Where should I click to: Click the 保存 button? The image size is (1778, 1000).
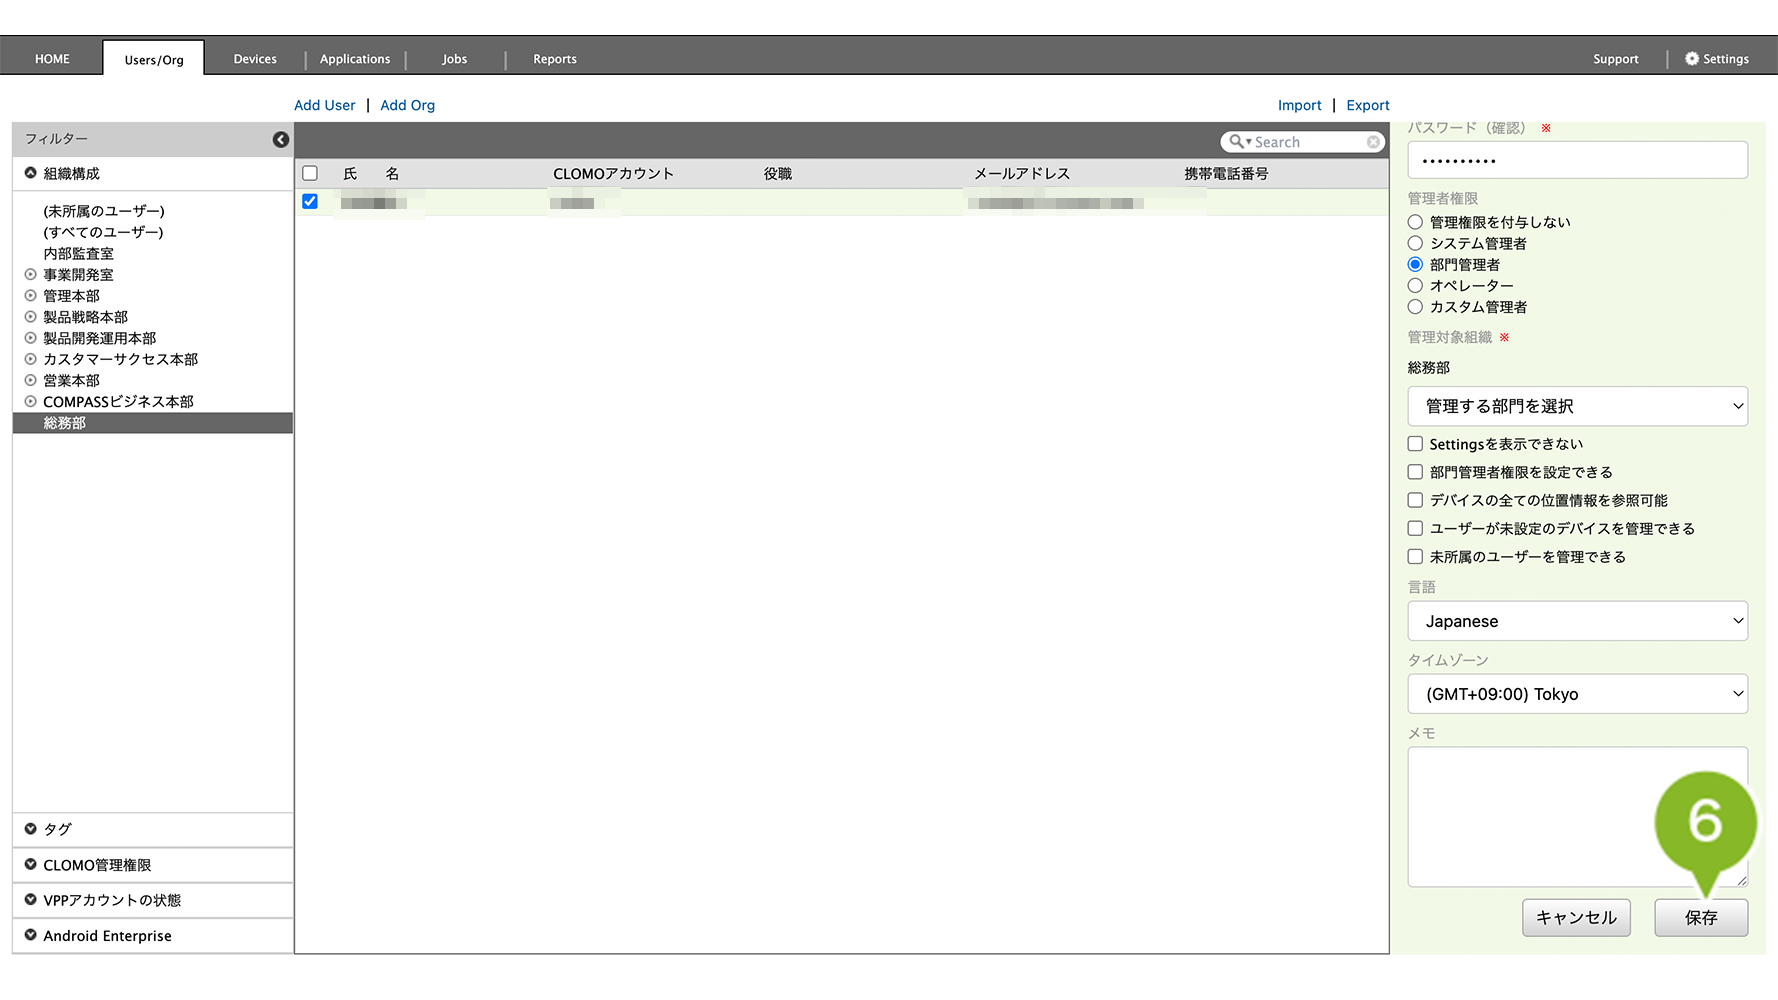1700,917
